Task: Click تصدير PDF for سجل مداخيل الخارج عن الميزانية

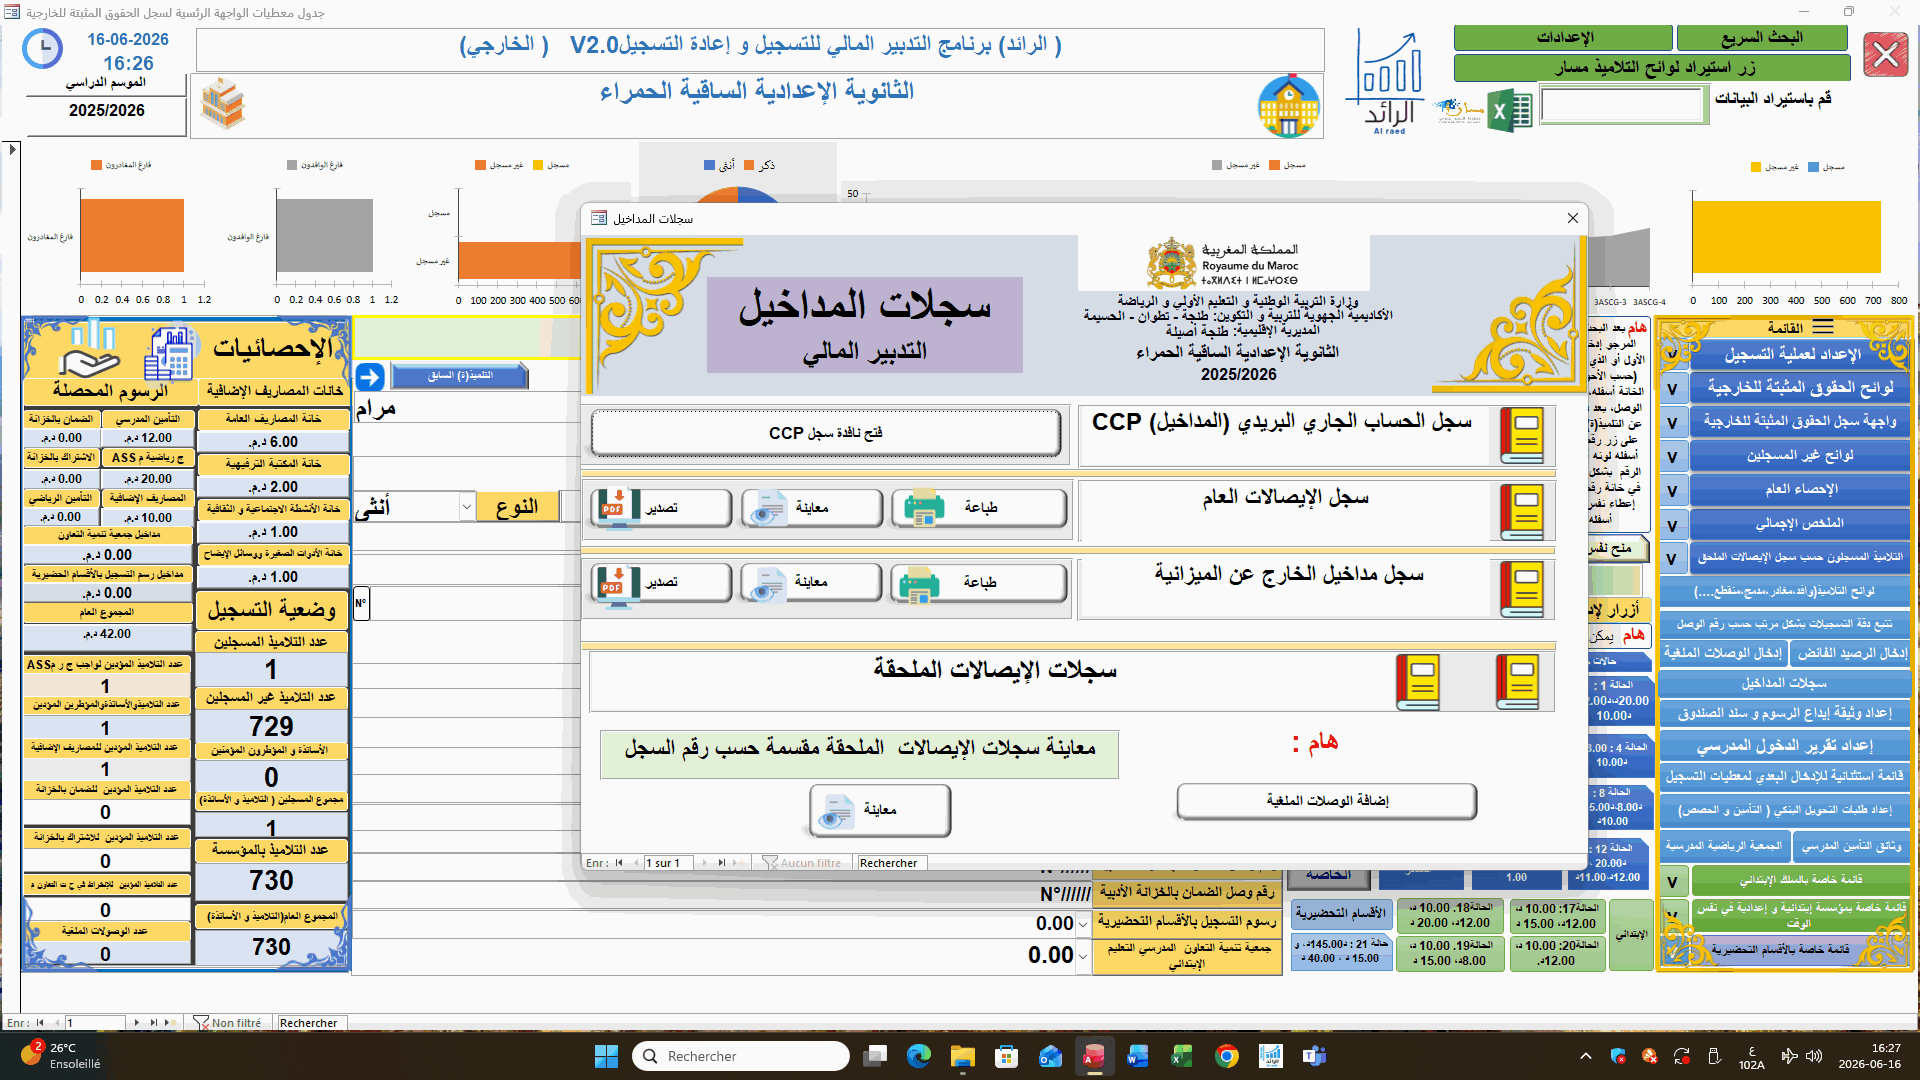Action: pos(661,582)
